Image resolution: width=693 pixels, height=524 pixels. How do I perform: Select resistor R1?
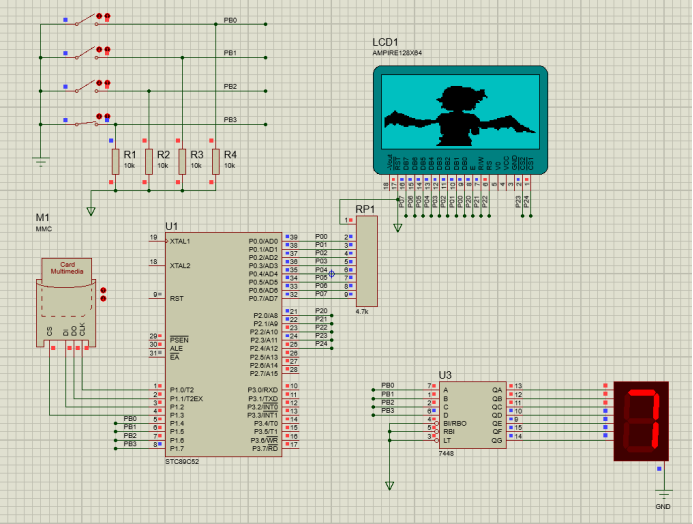[x=116, y=160]
